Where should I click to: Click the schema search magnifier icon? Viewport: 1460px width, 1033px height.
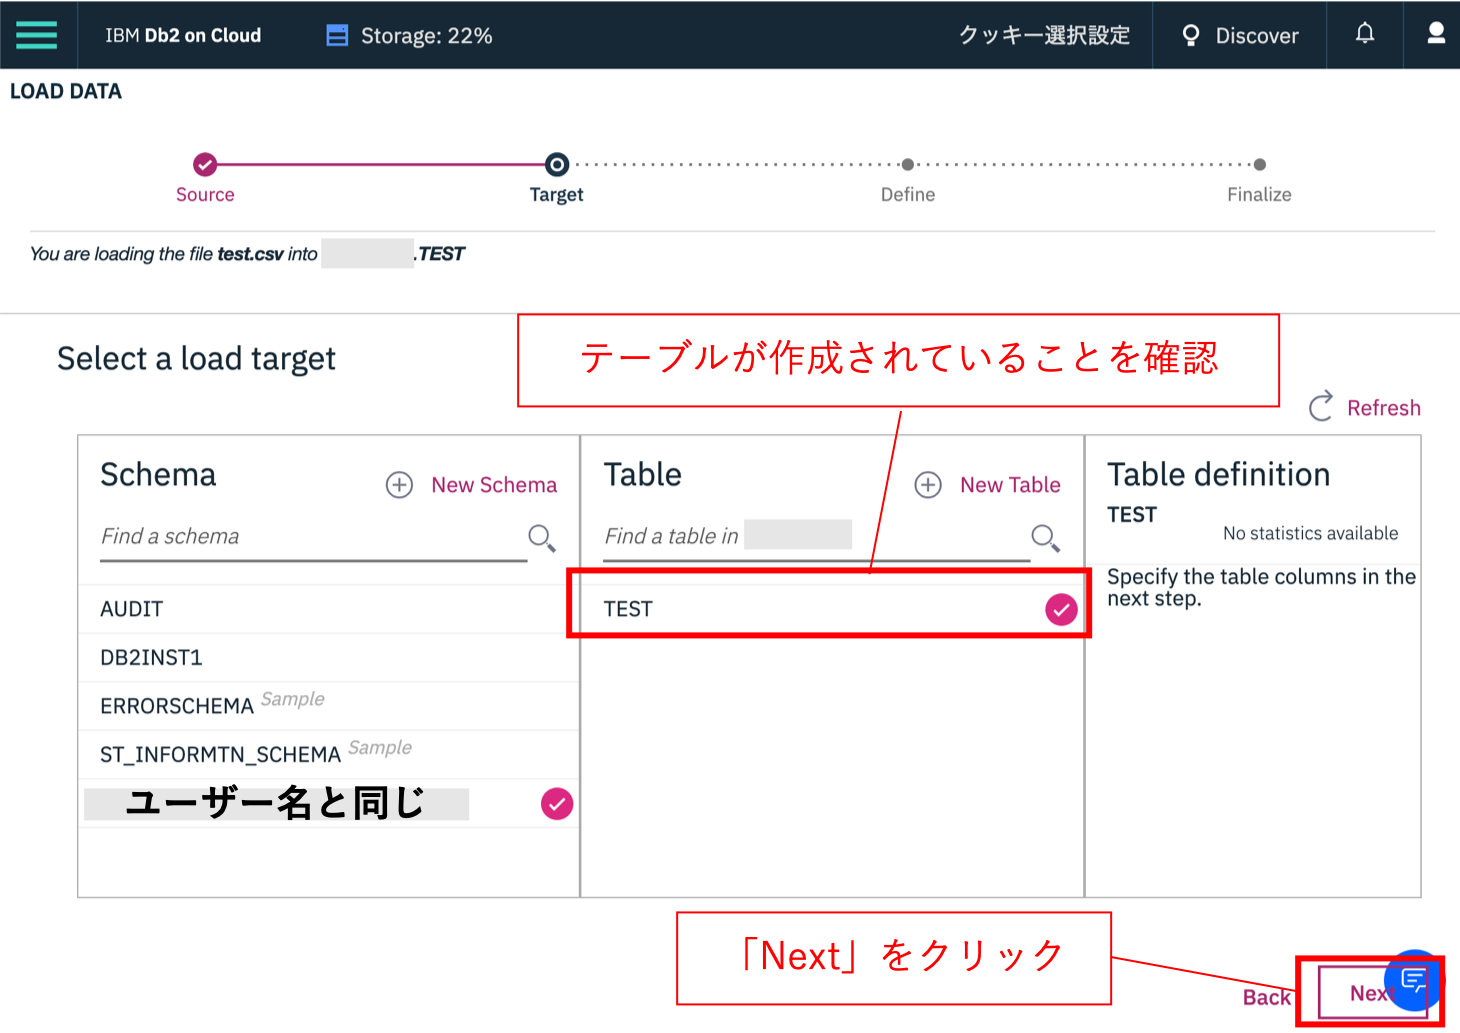(541, 537)
